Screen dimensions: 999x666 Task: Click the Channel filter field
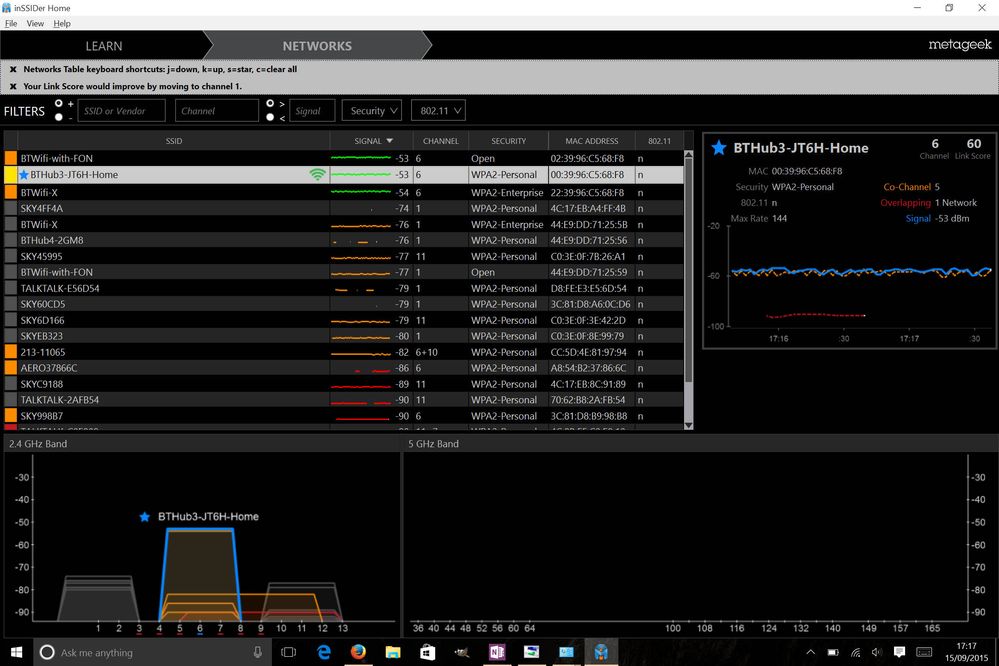[217, 111]
